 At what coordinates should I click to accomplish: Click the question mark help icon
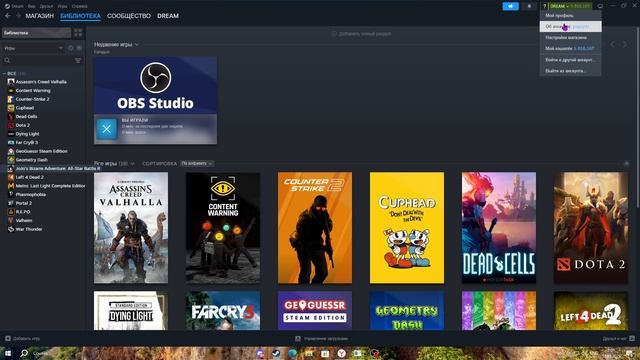click(544, 6)
